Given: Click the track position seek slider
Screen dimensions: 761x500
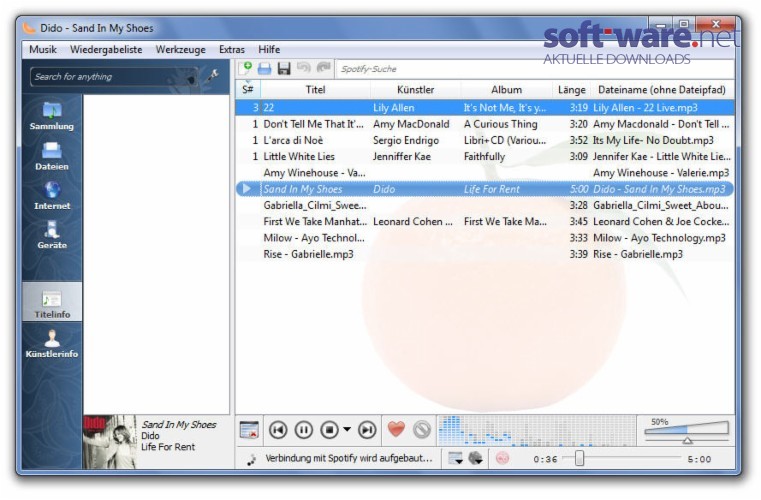Looking at the screenshot, I should 622,458.
